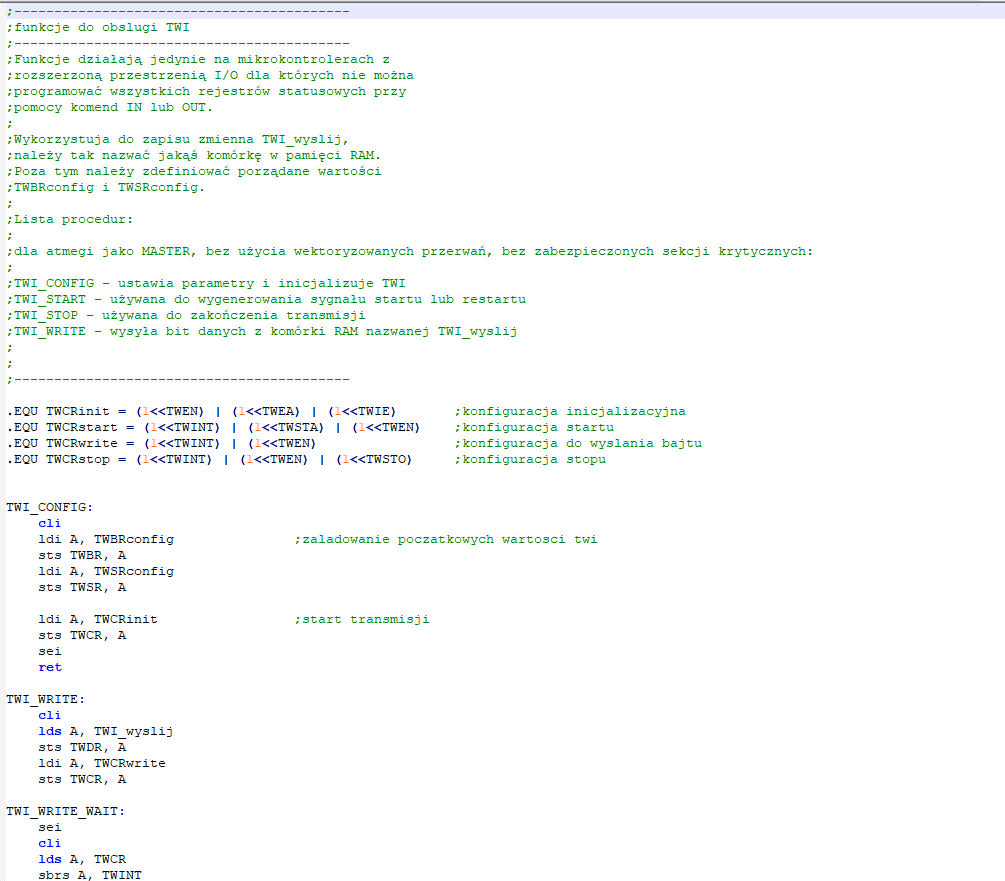Click the 'ldi A, TWCRinit' instruction
This screenshot has width=1005, height=881.
click(98, 619)
